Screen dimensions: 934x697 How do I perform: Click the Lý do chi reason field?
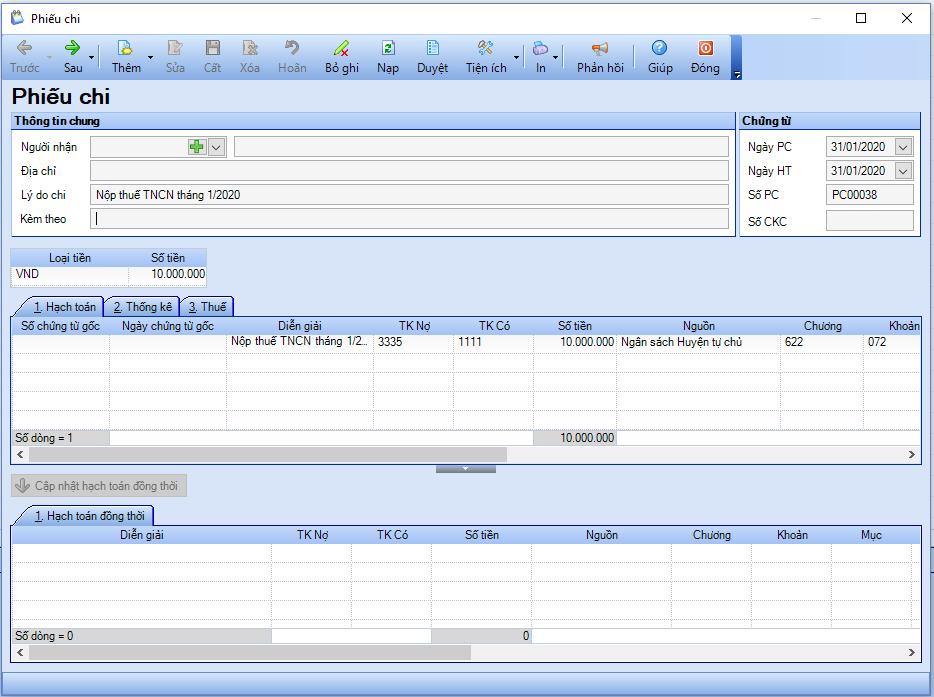[409, 195]
